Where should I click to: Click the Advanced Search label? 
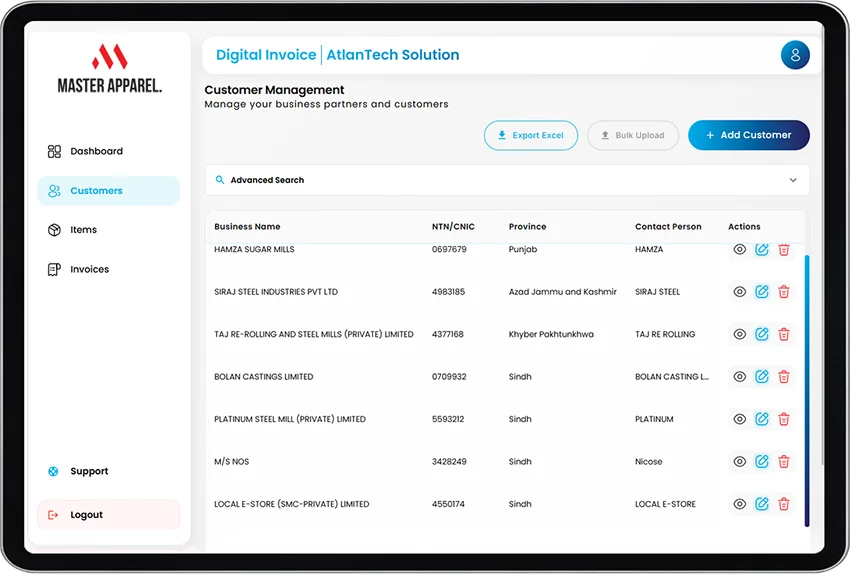267,180
